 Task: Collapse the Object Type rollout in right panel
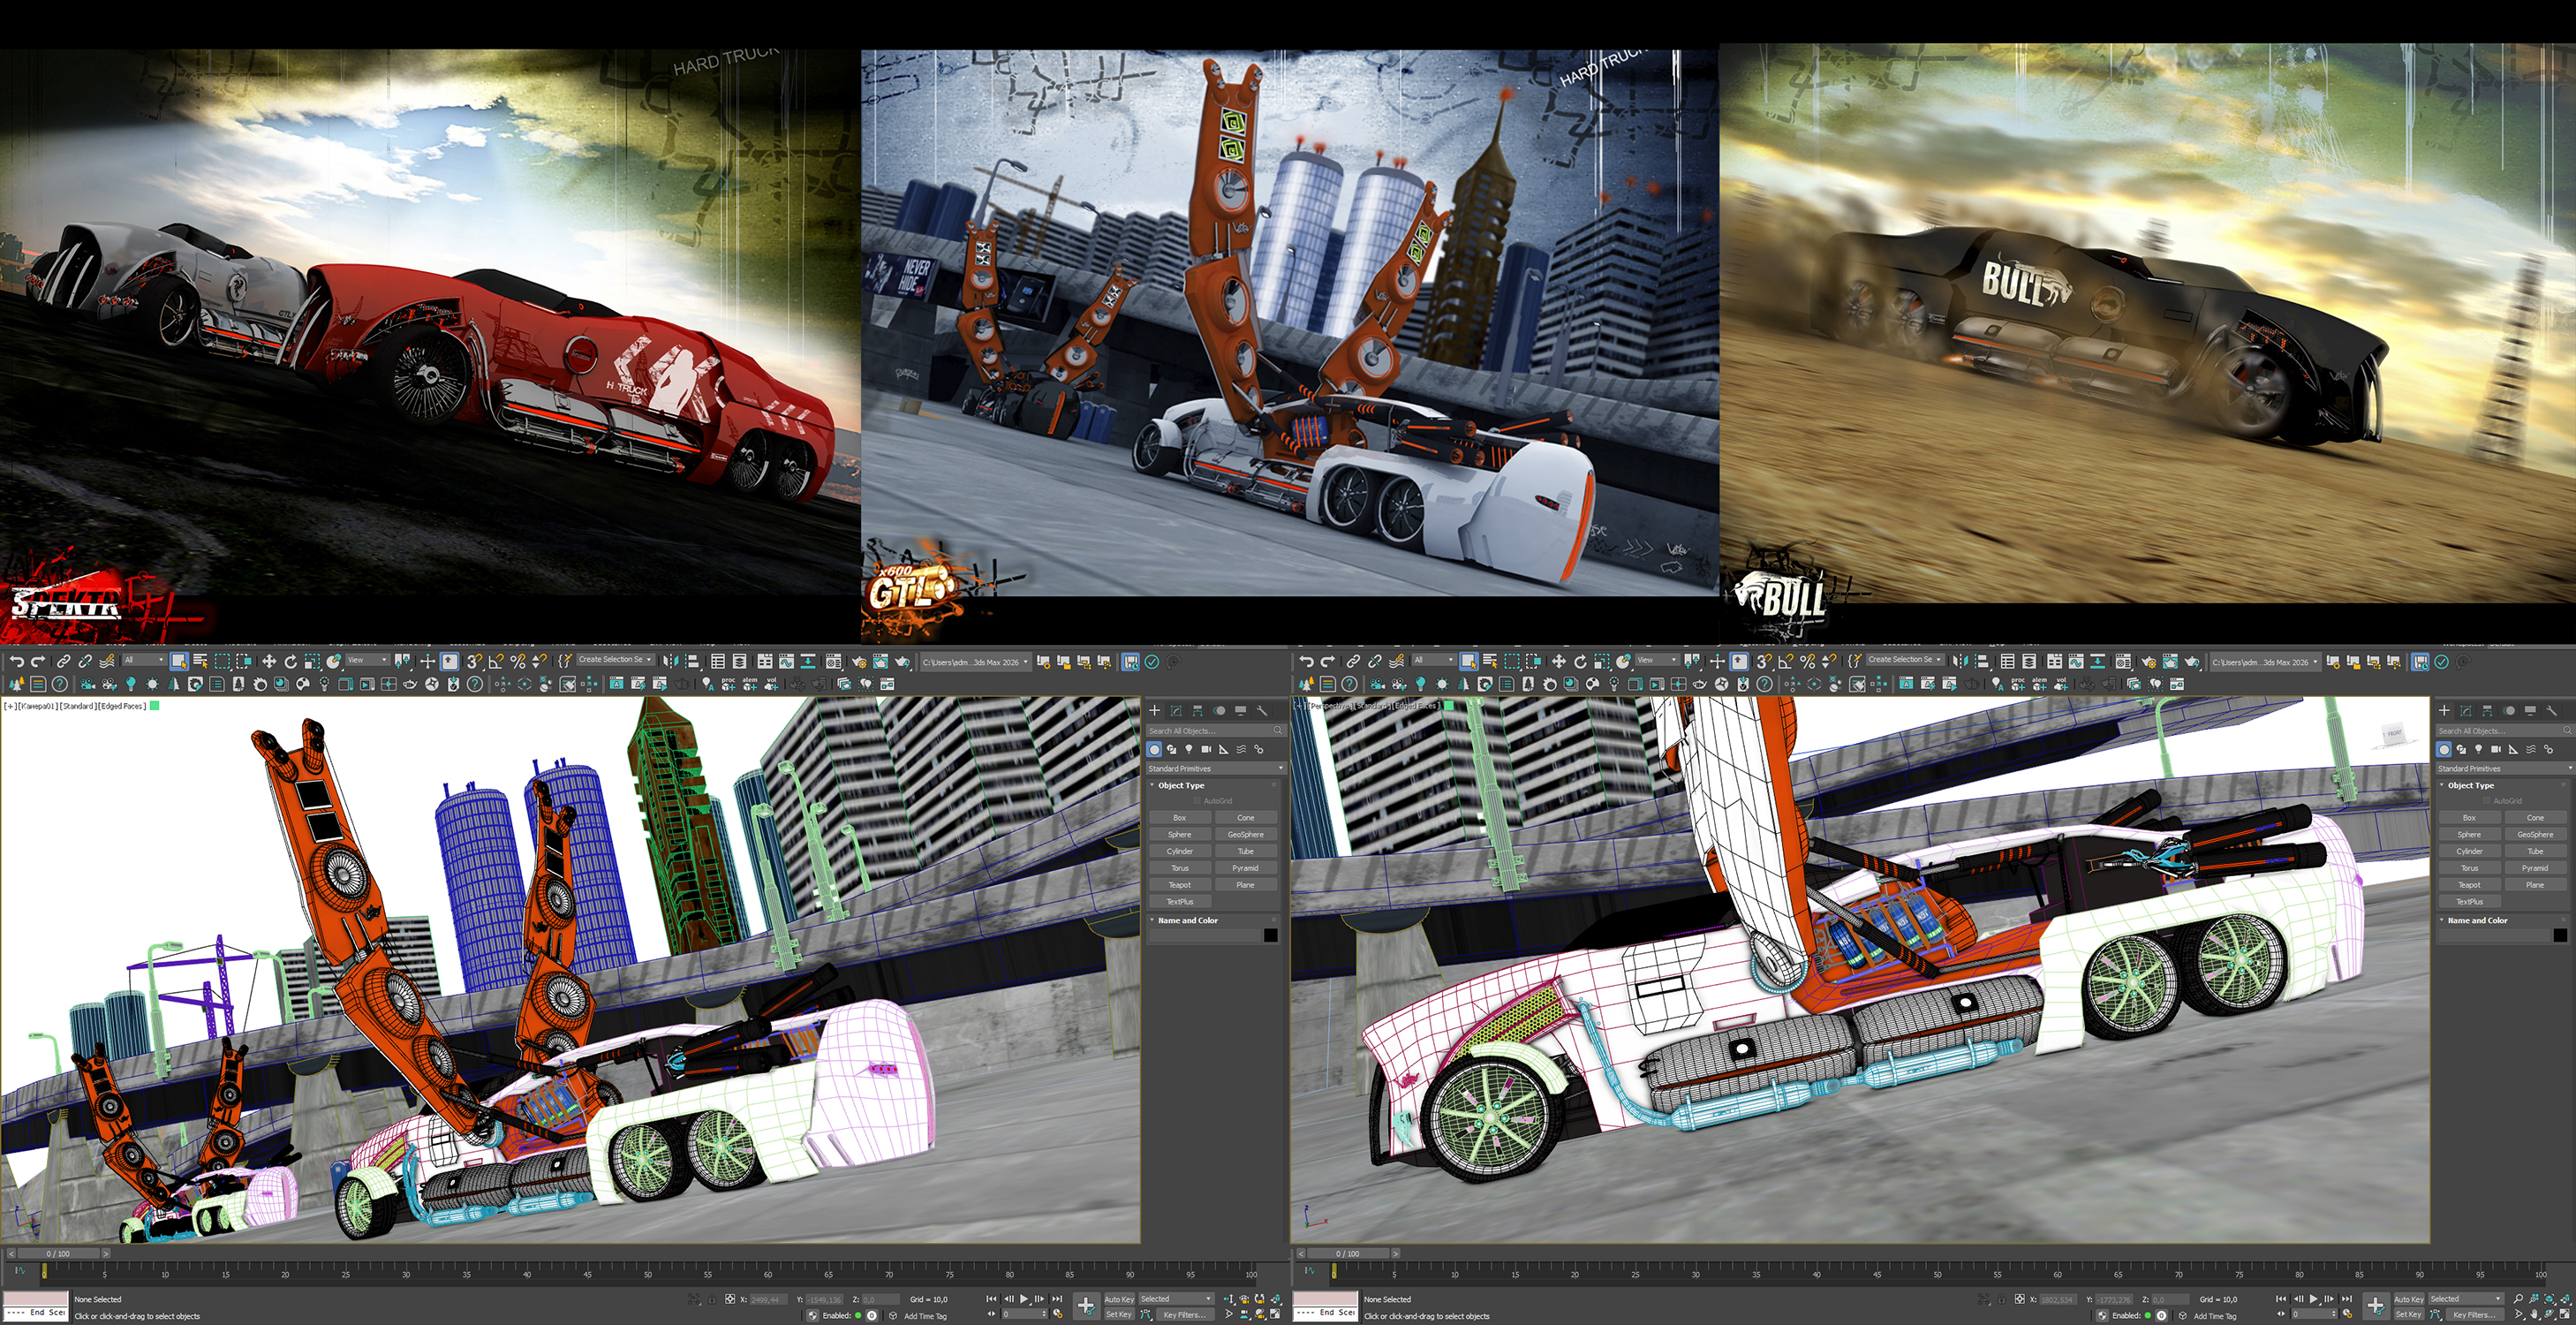click(2470, 785)
